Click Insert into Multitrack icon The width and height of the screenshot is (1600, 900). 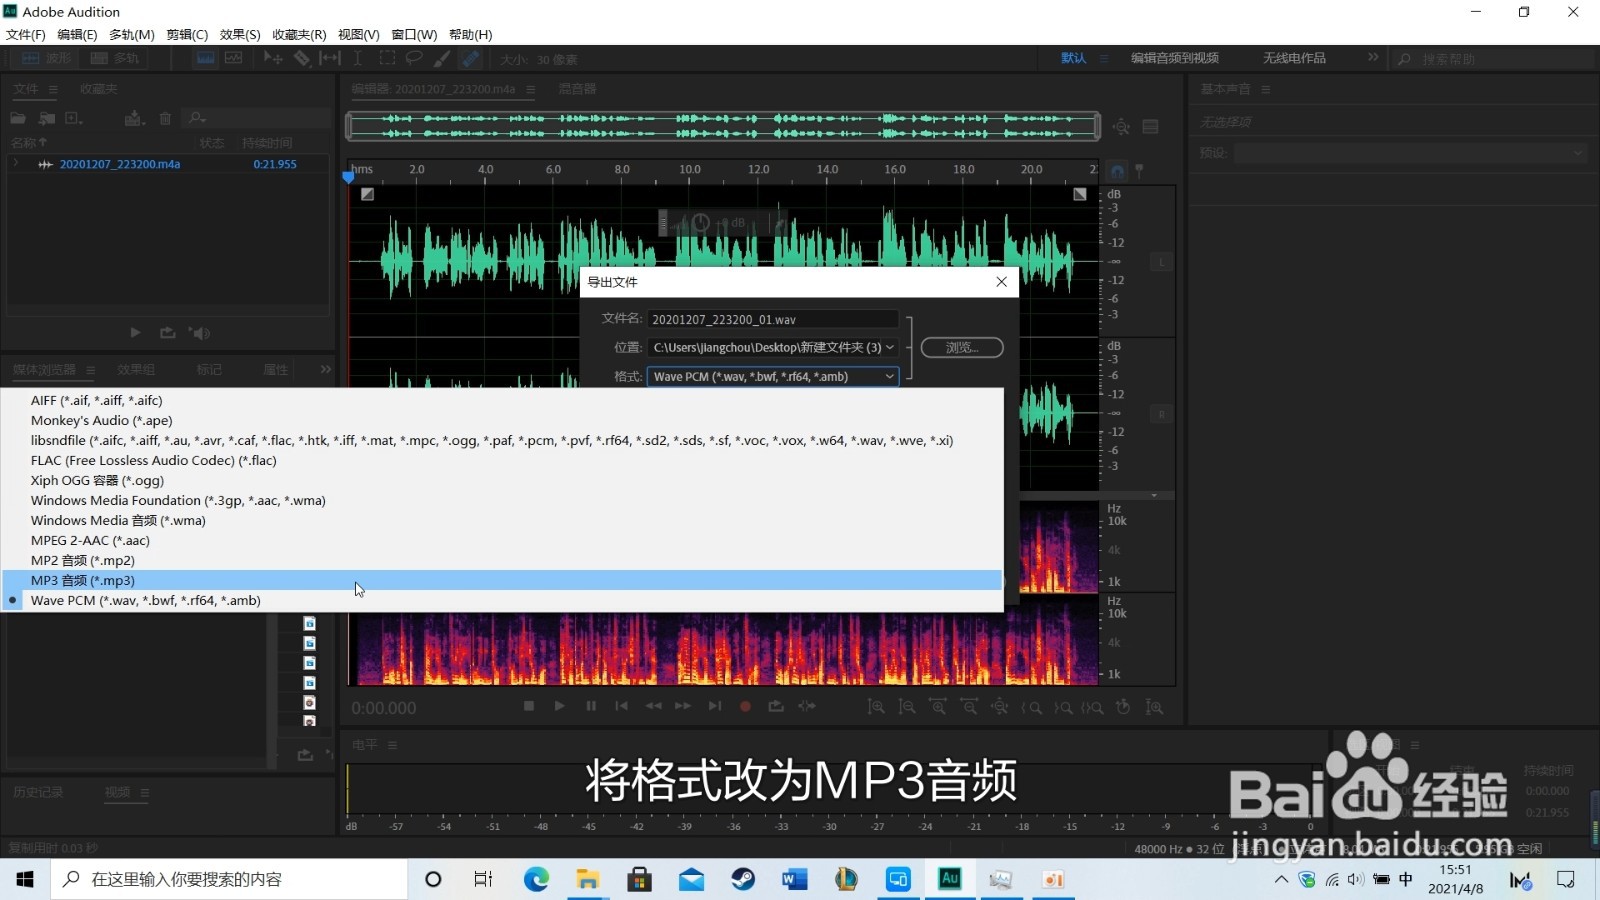tap(134, 118)
